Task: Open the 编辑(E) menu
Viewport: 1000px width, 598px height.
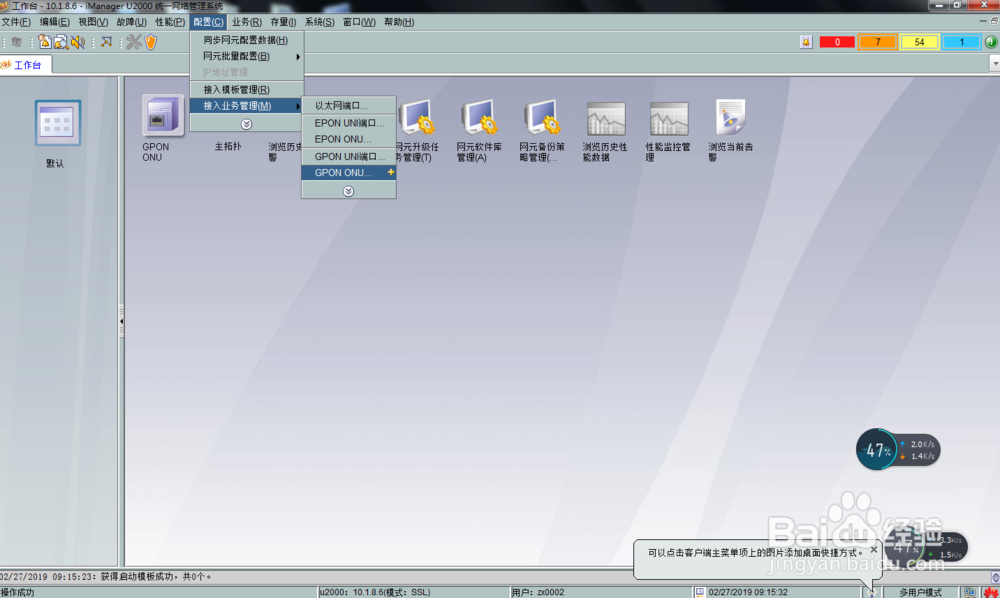Action: point(55,22)
